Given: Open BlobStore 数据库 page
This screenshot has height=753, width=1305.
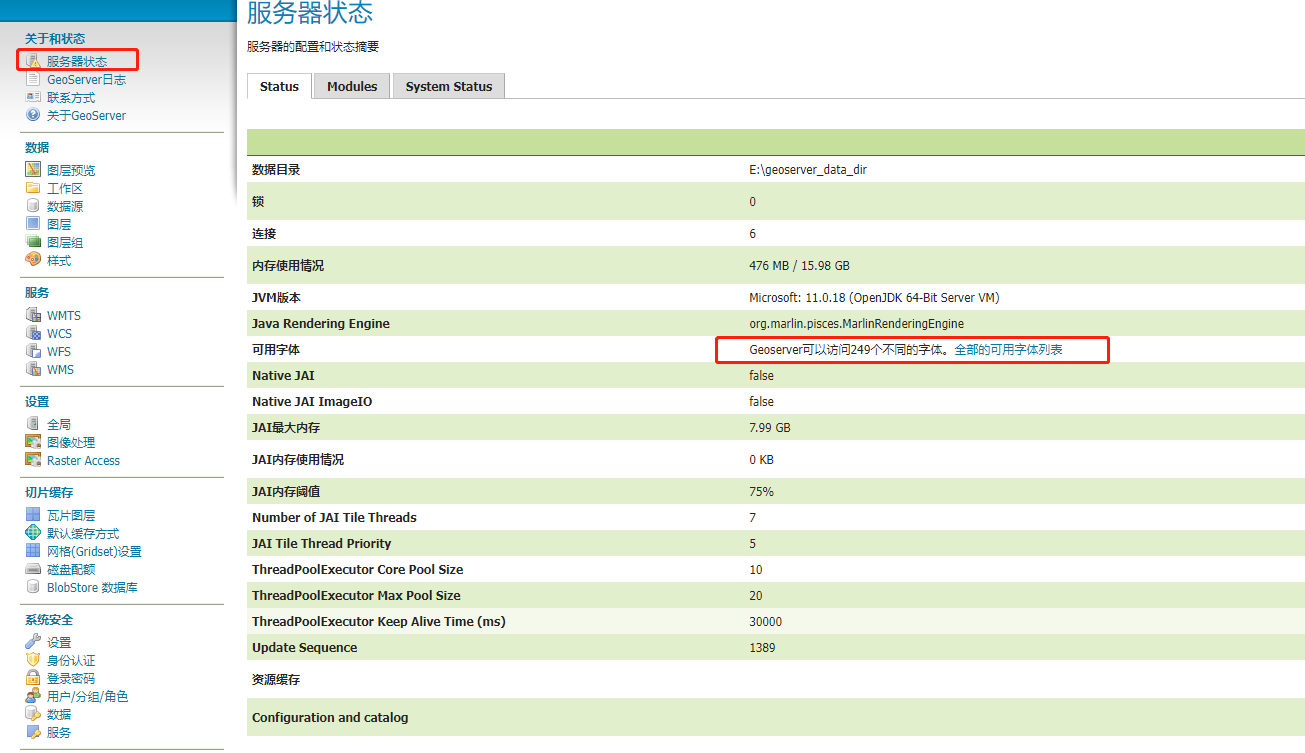Looking at the screenshot, I should click(92, 588).
